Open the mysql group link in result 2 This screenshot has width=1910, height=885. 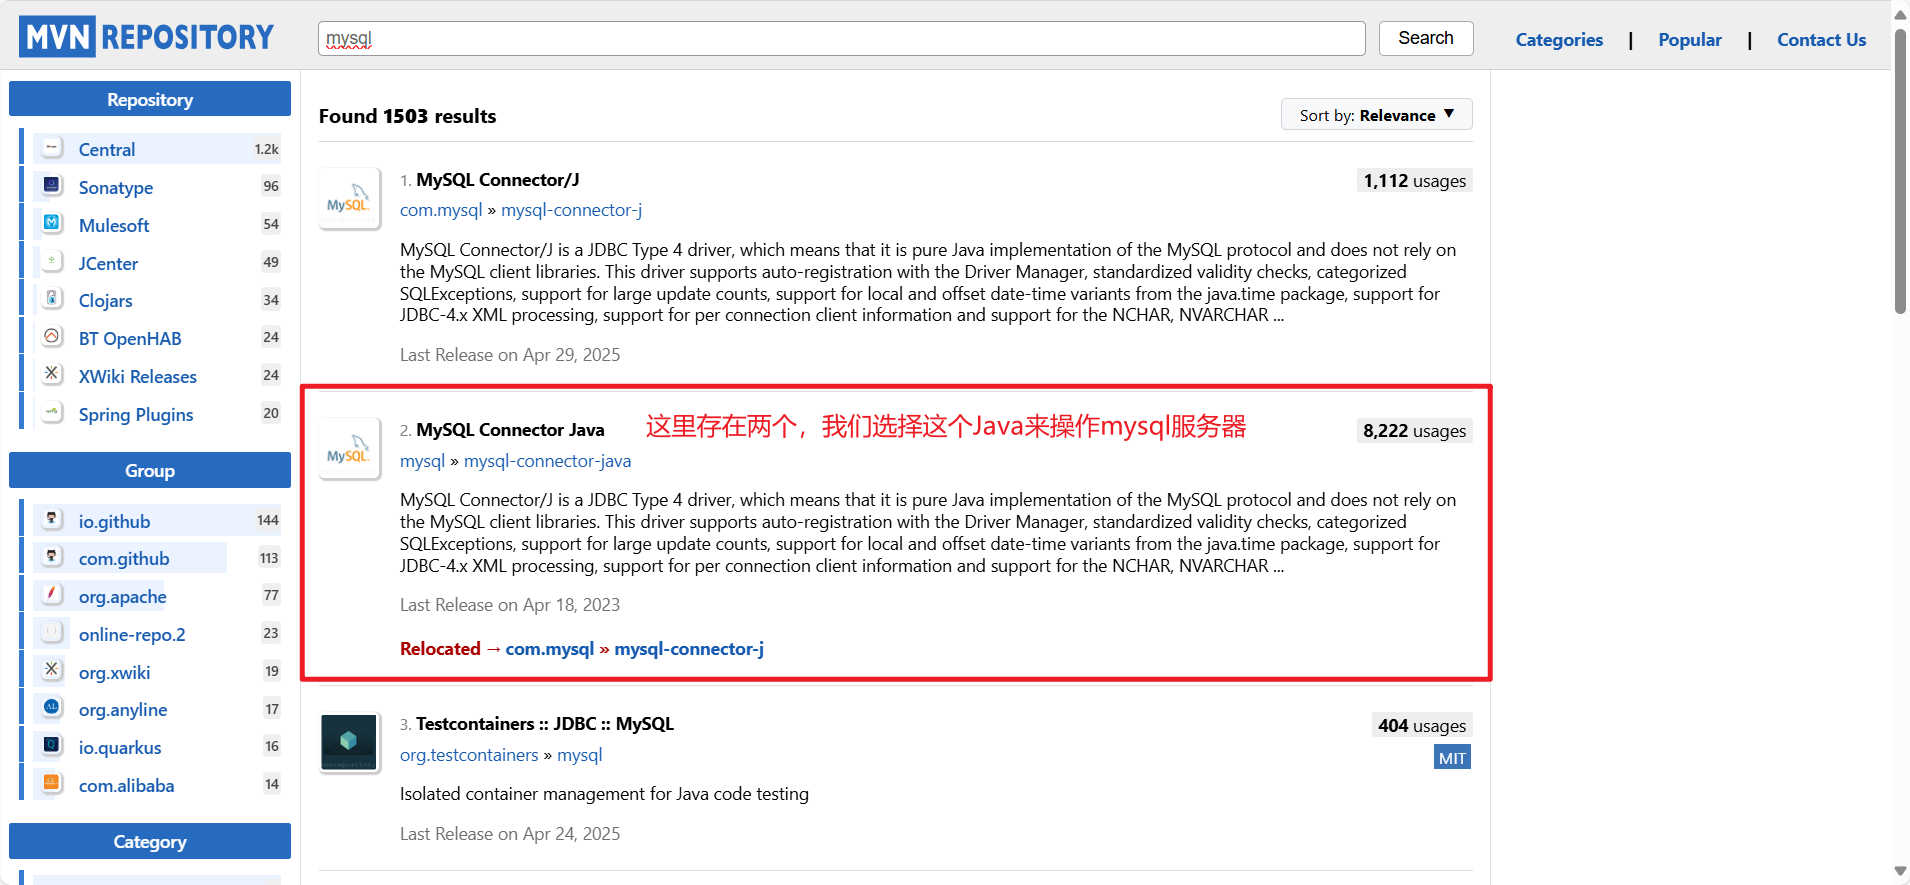(x=422, y=460)
